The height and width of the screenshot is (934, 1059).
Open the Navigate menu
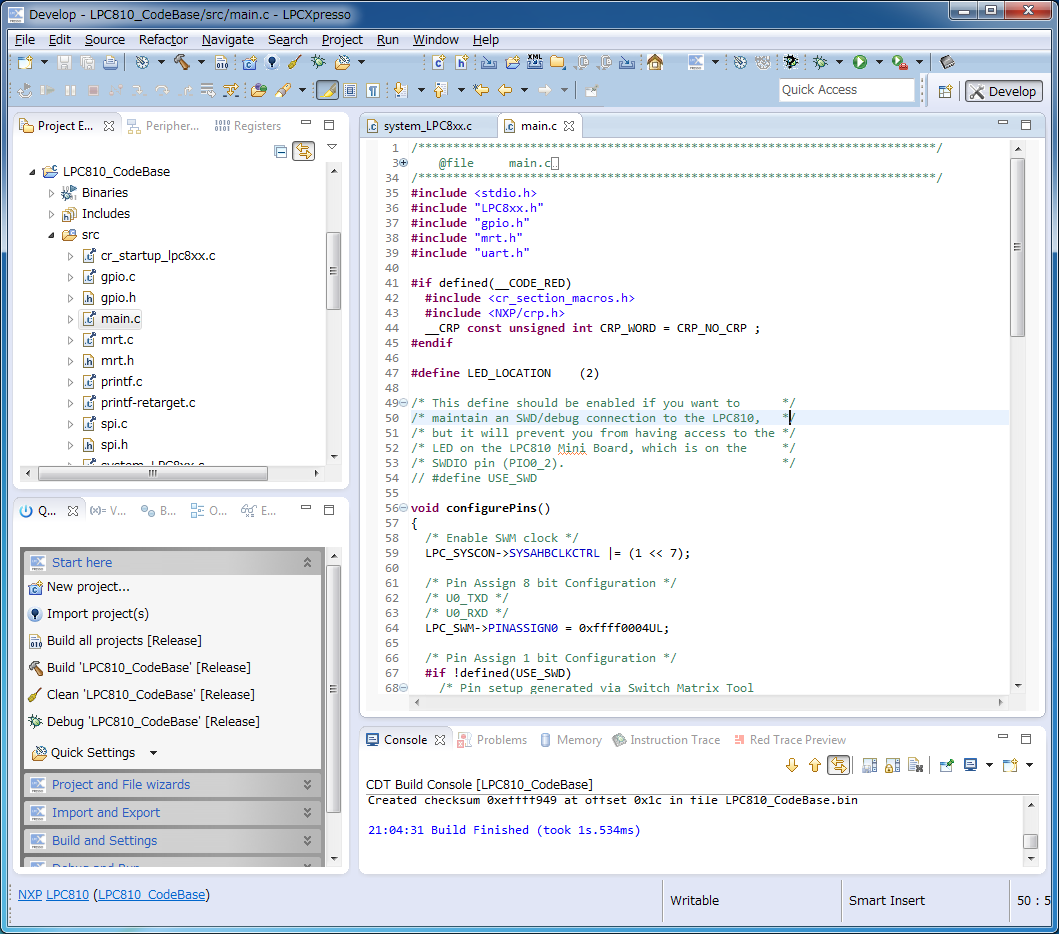point(228,40)
